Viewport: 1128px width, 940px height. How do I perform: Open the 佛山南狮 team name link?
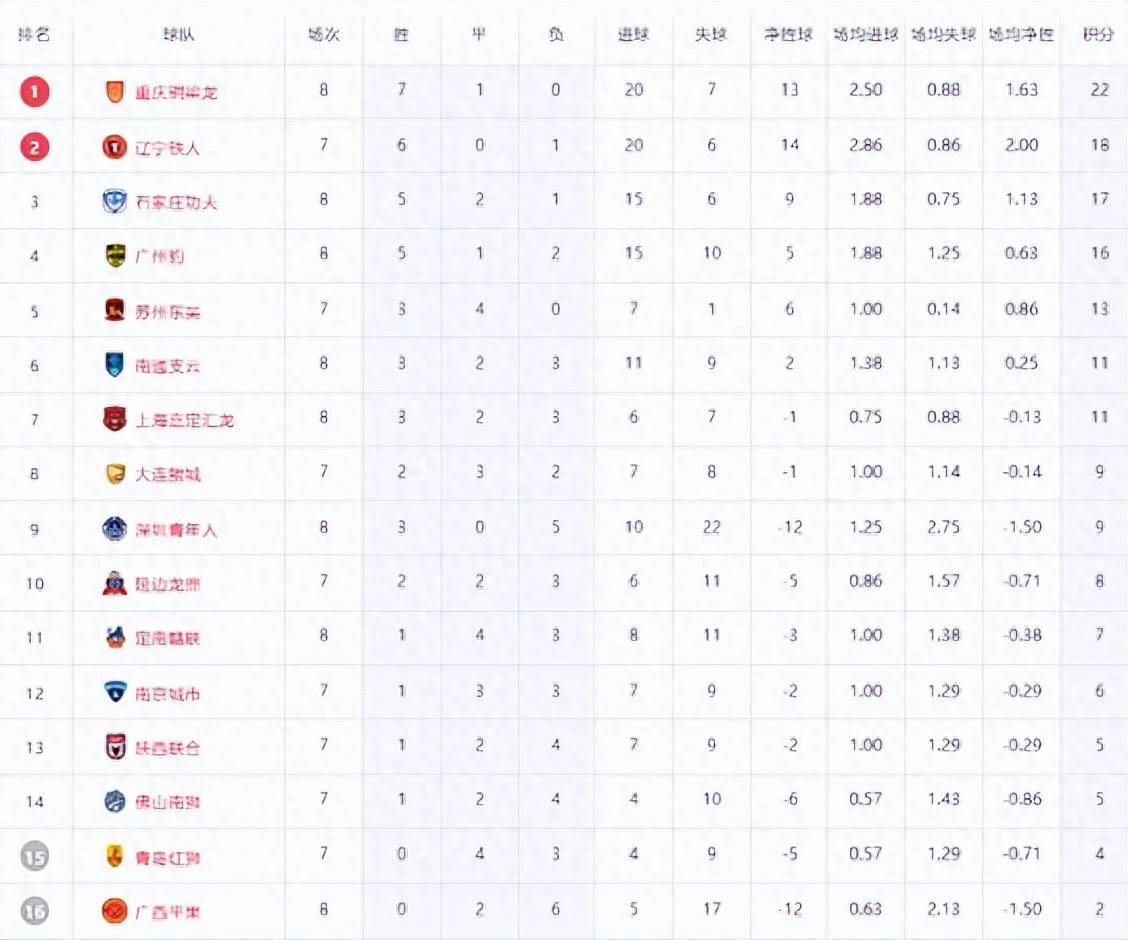(x=168, y=801)
